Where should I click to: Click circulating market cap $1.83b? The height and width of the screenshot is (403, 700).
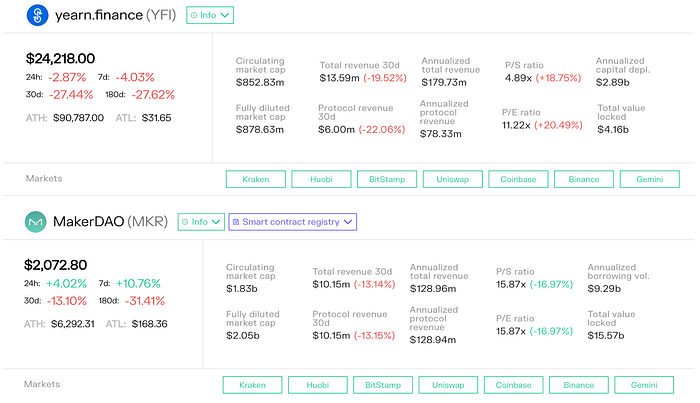pos(242,289)
